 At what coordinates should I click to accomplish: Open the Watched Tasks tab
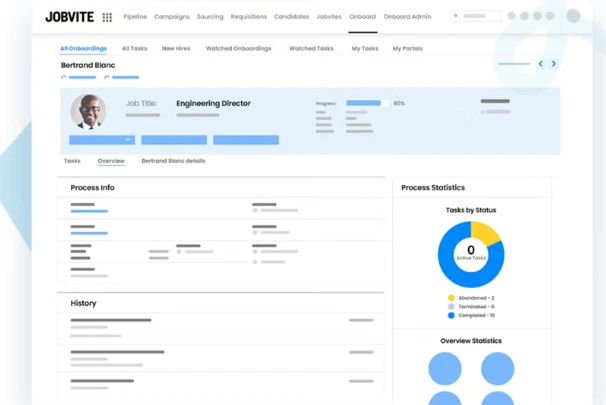[311, 48]
